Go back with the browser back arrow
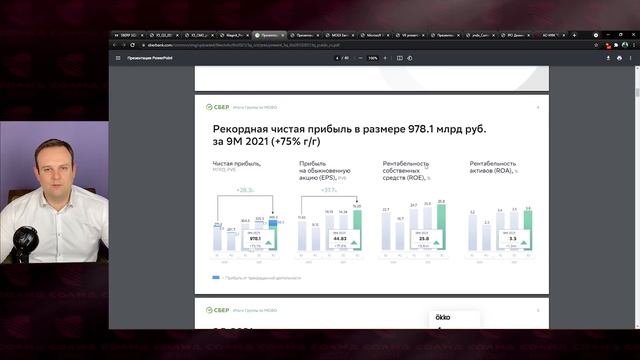The image size is (640, 360). (x=115, y=45)
